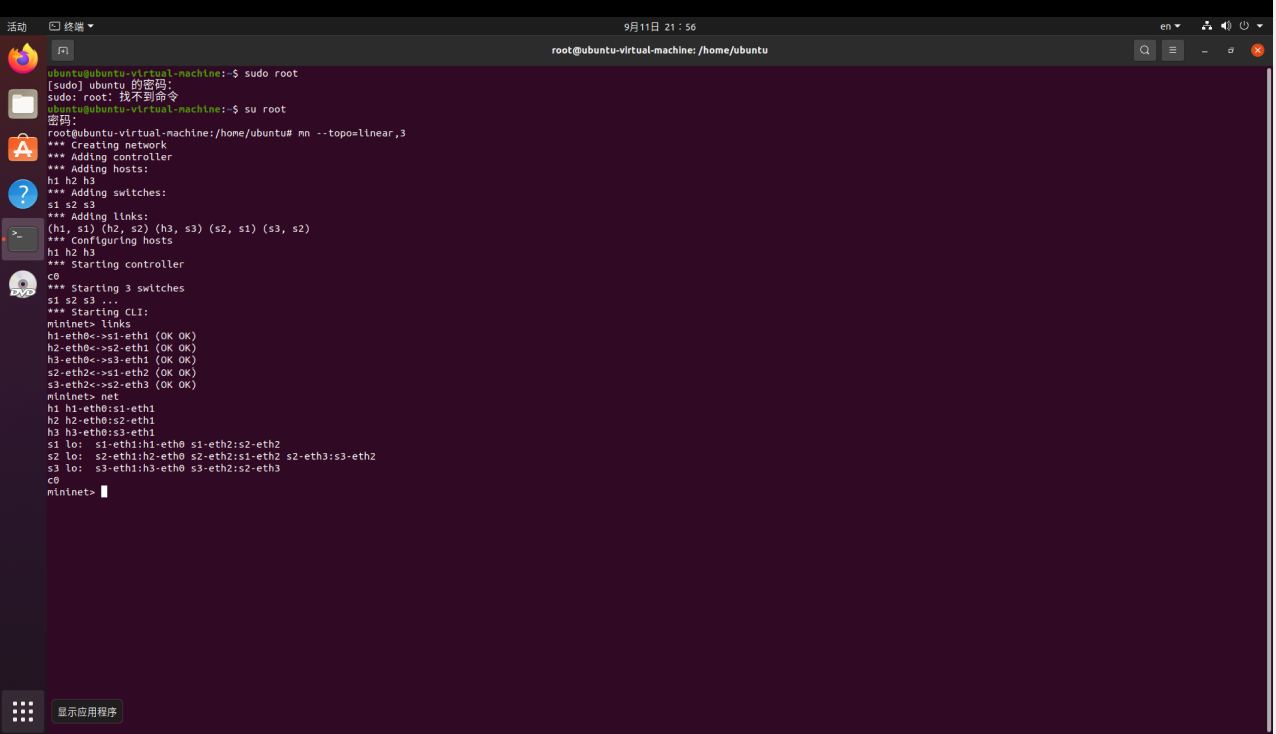
Task: Search in terminal via magnifier icon
Action: [x=1145, y=50]
